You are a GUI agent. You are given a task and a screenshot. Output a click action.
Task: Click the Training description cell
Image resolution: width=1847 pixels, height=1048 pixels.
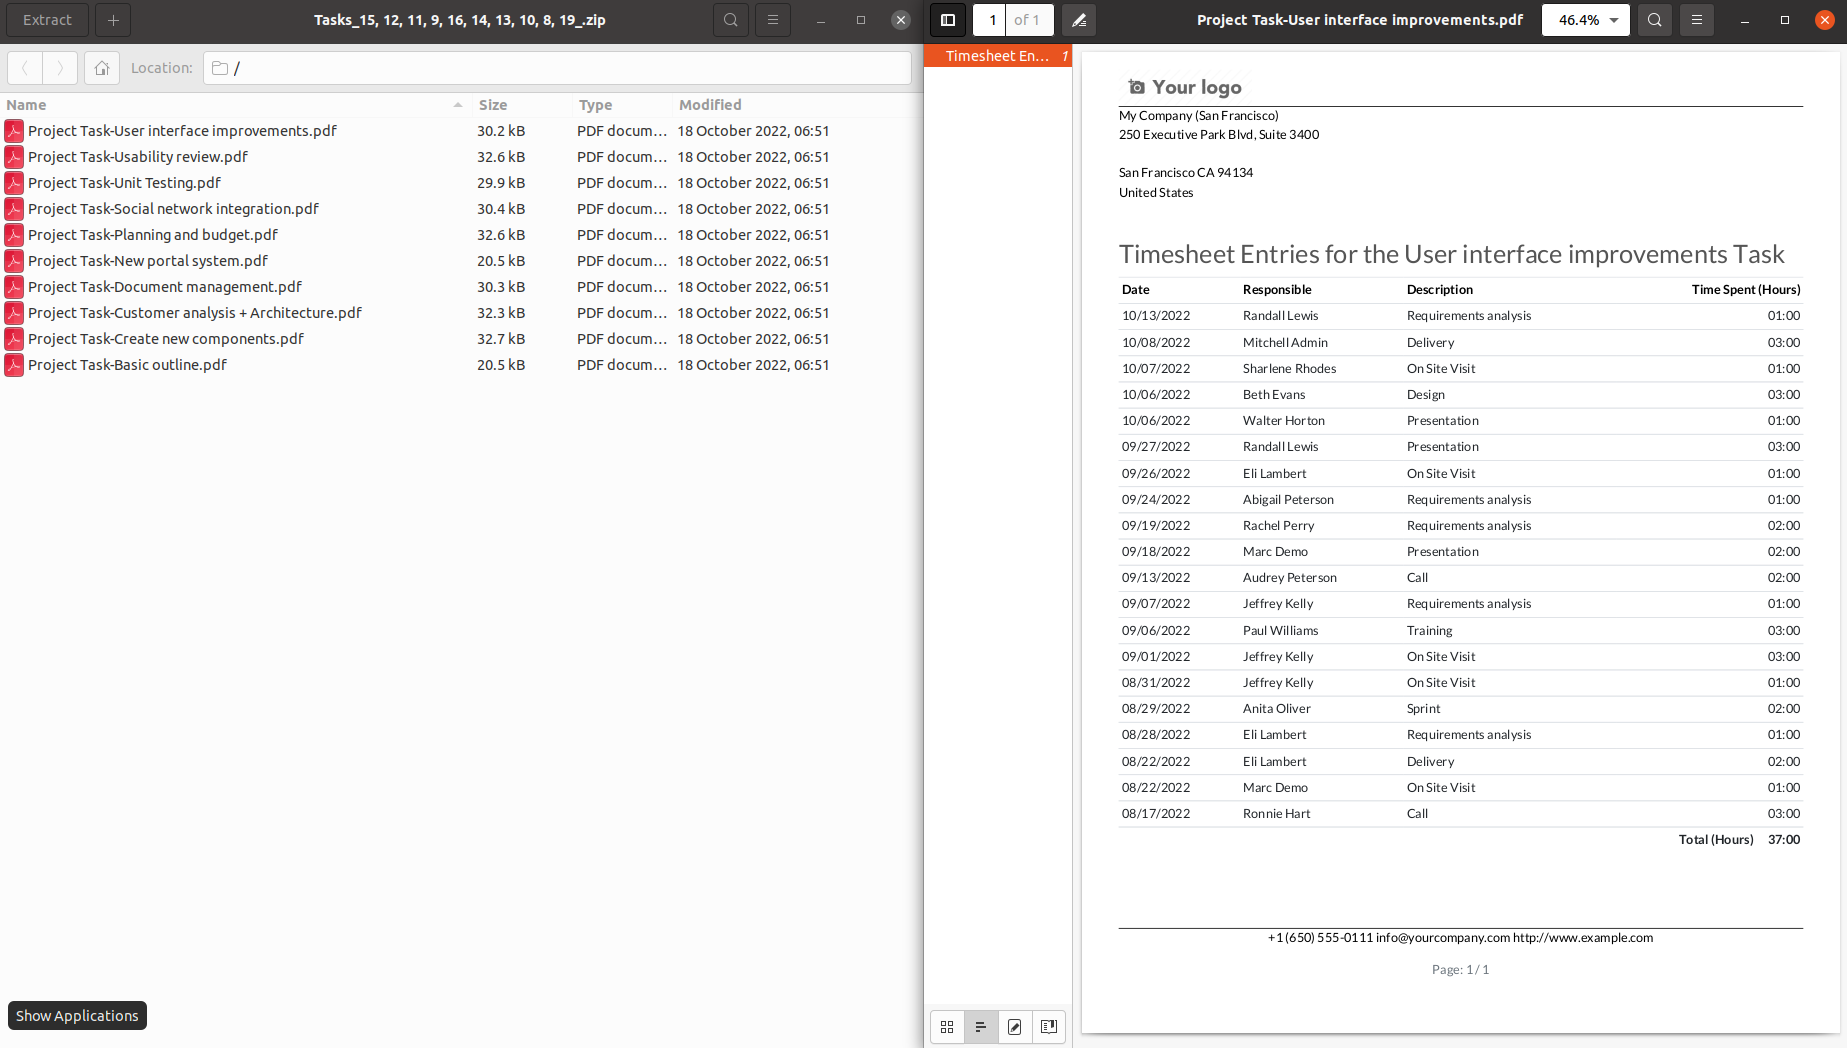[x=1429, y=631]
